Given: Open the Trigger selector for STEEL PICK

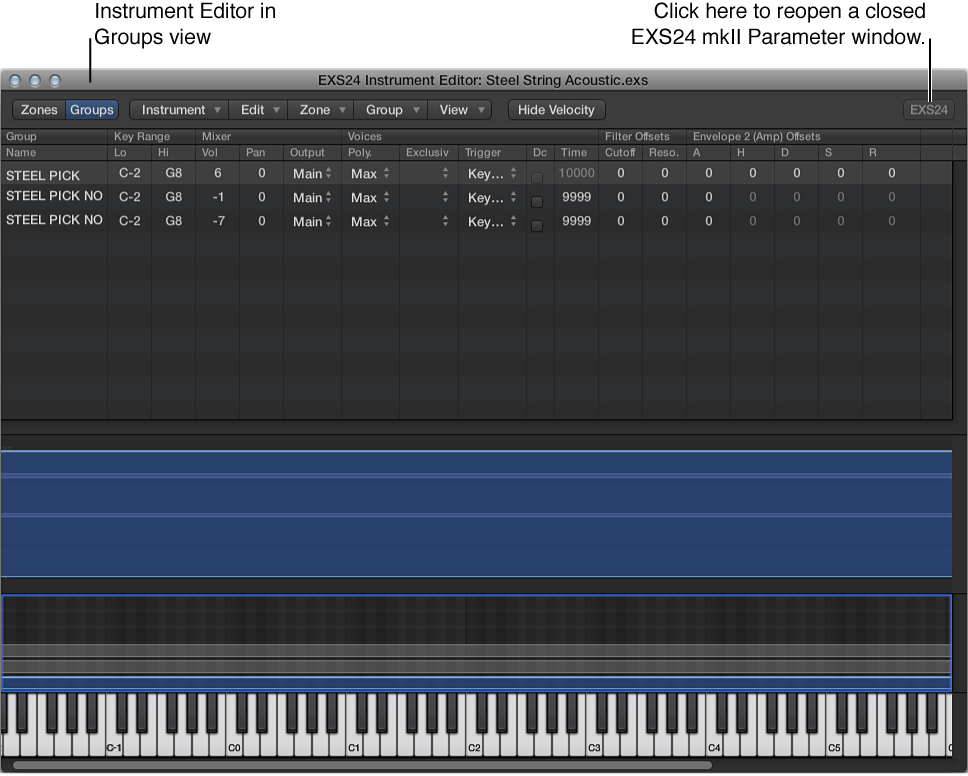Looking at the screenshot, I should (x=491, y=174).
